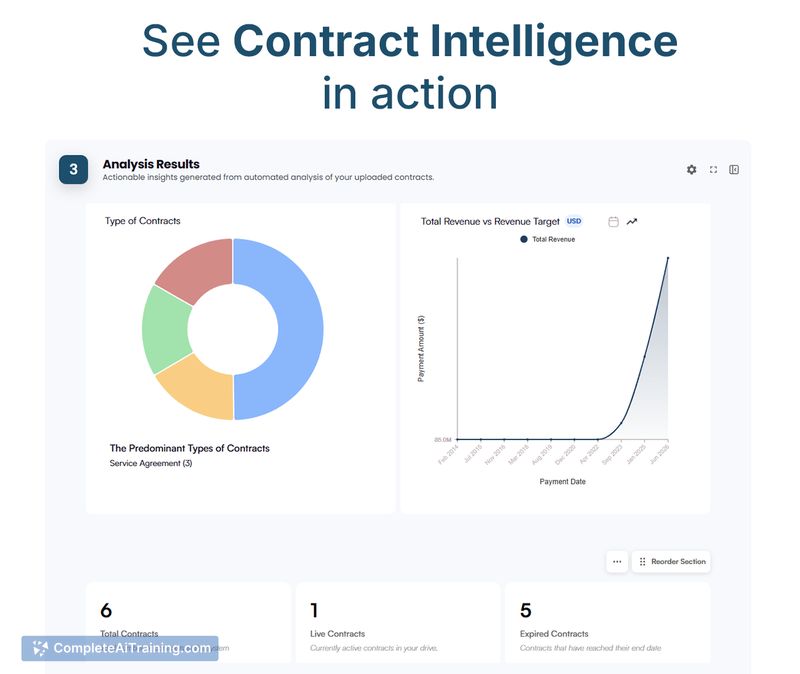Viewport: 800px width, 674px height.
Task: Click the drag-dots icon in Reorder Section
Action: pos(642,562)
